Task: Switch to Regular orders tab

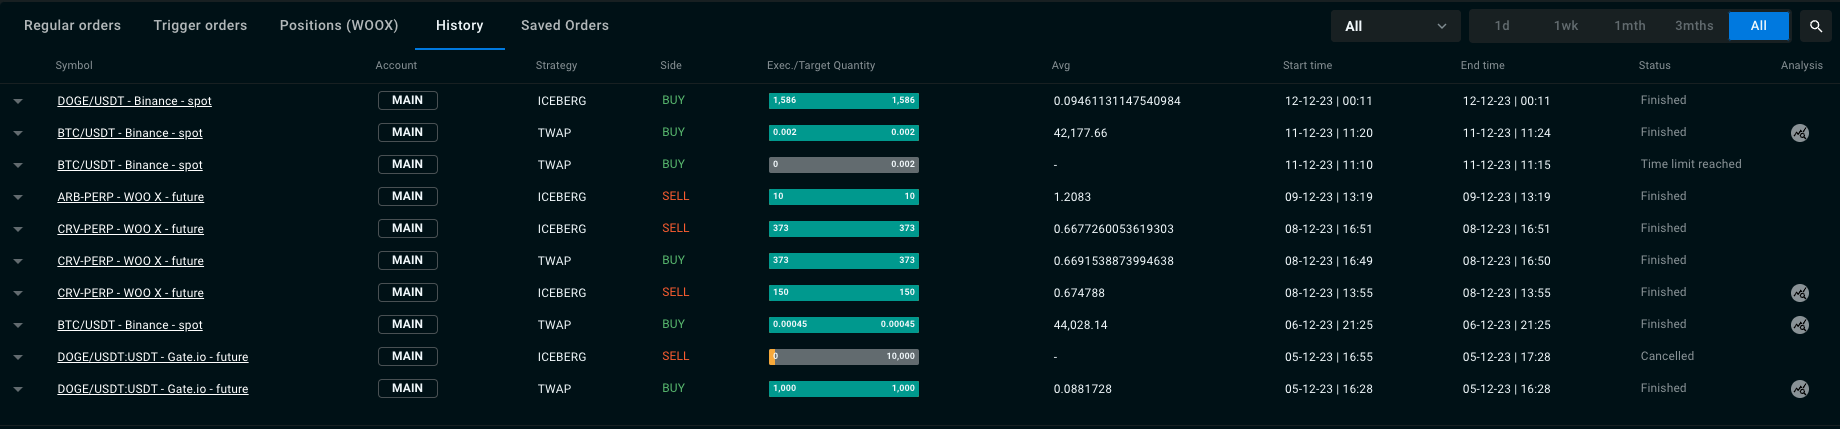Action: tap(72, 25)
